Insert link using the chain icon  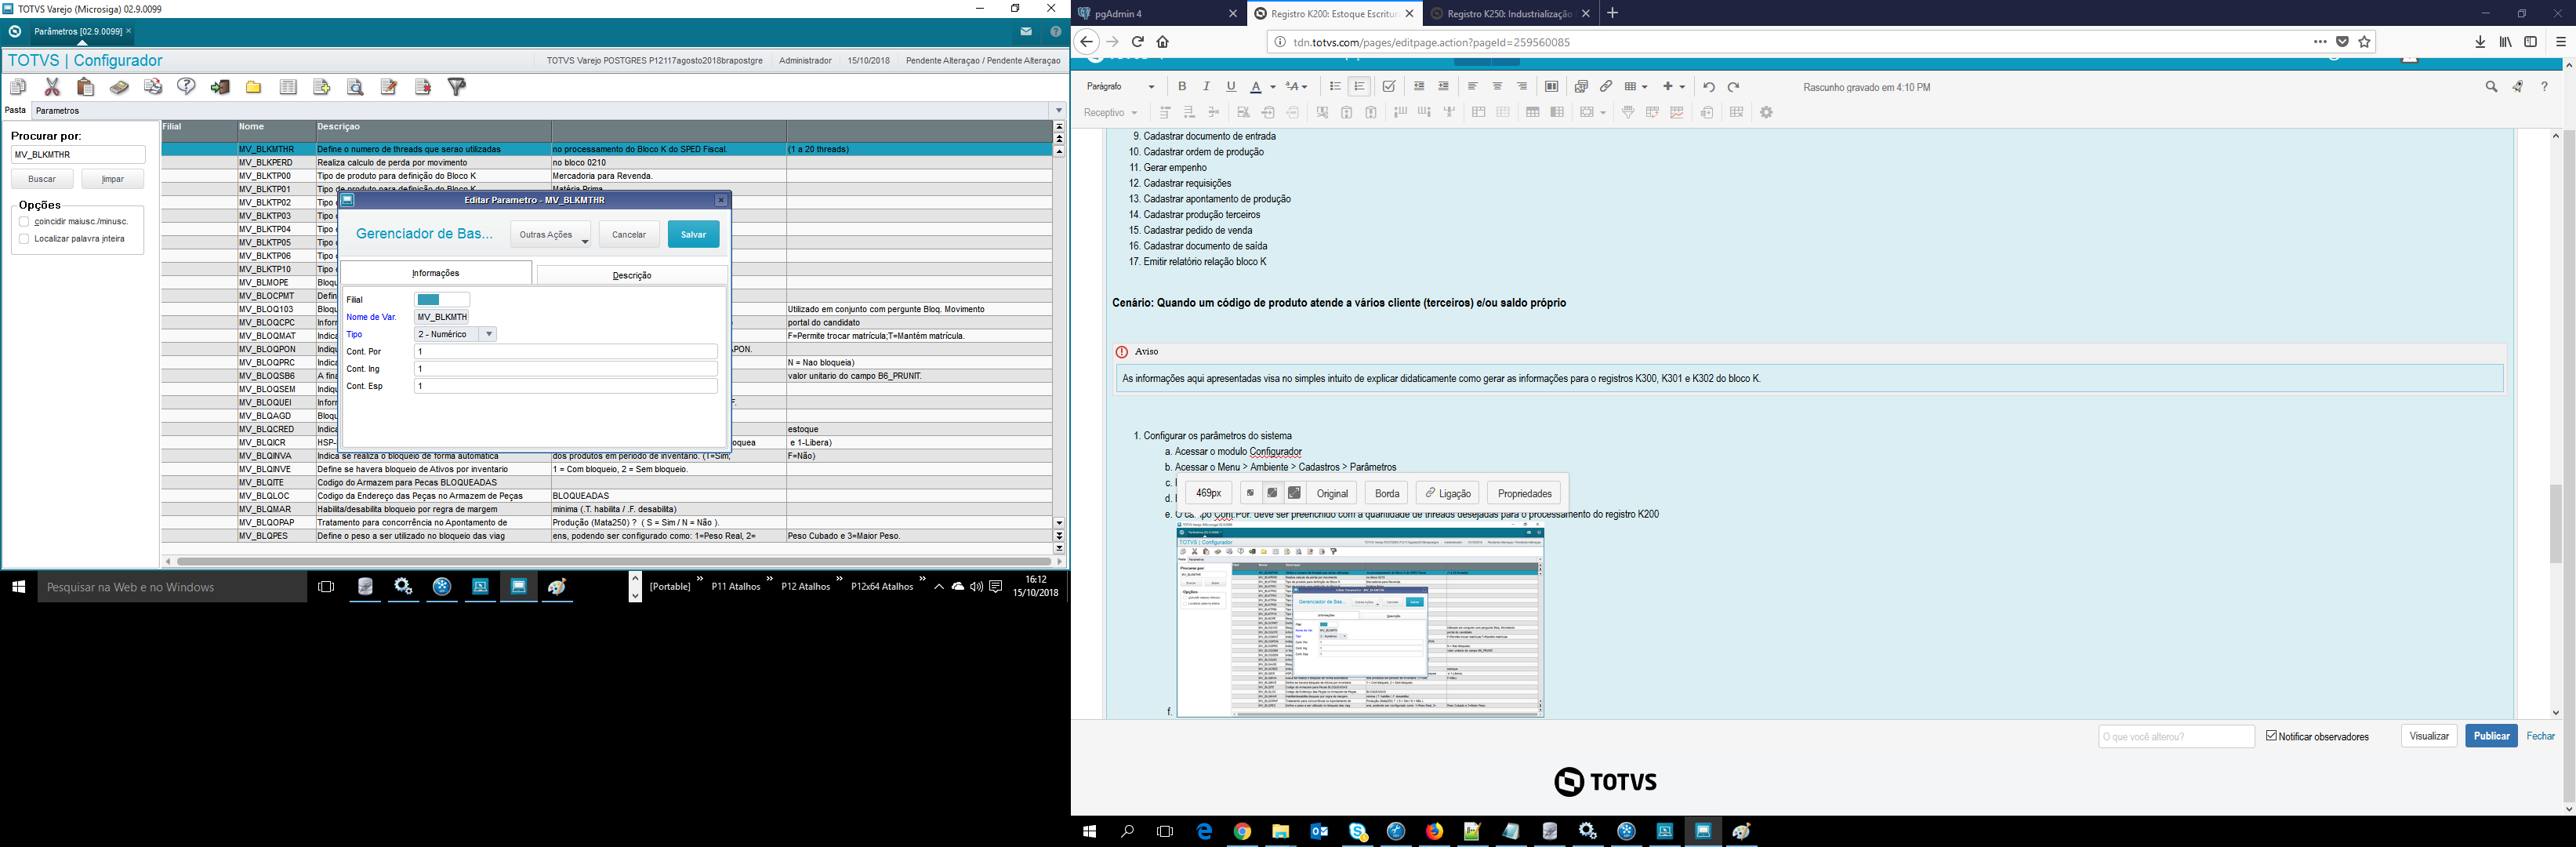1605,87
